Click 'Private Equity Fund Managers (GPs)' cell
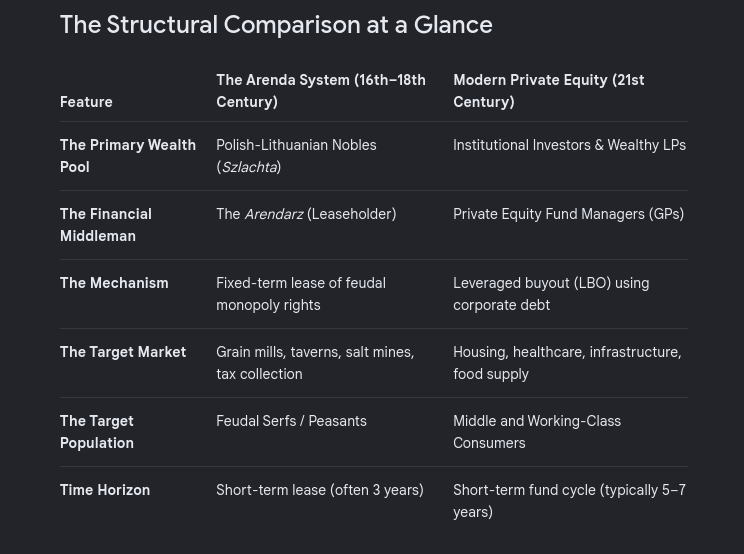Image resolution: width=744 pixels, height=554 pixels. pos(568,214)
